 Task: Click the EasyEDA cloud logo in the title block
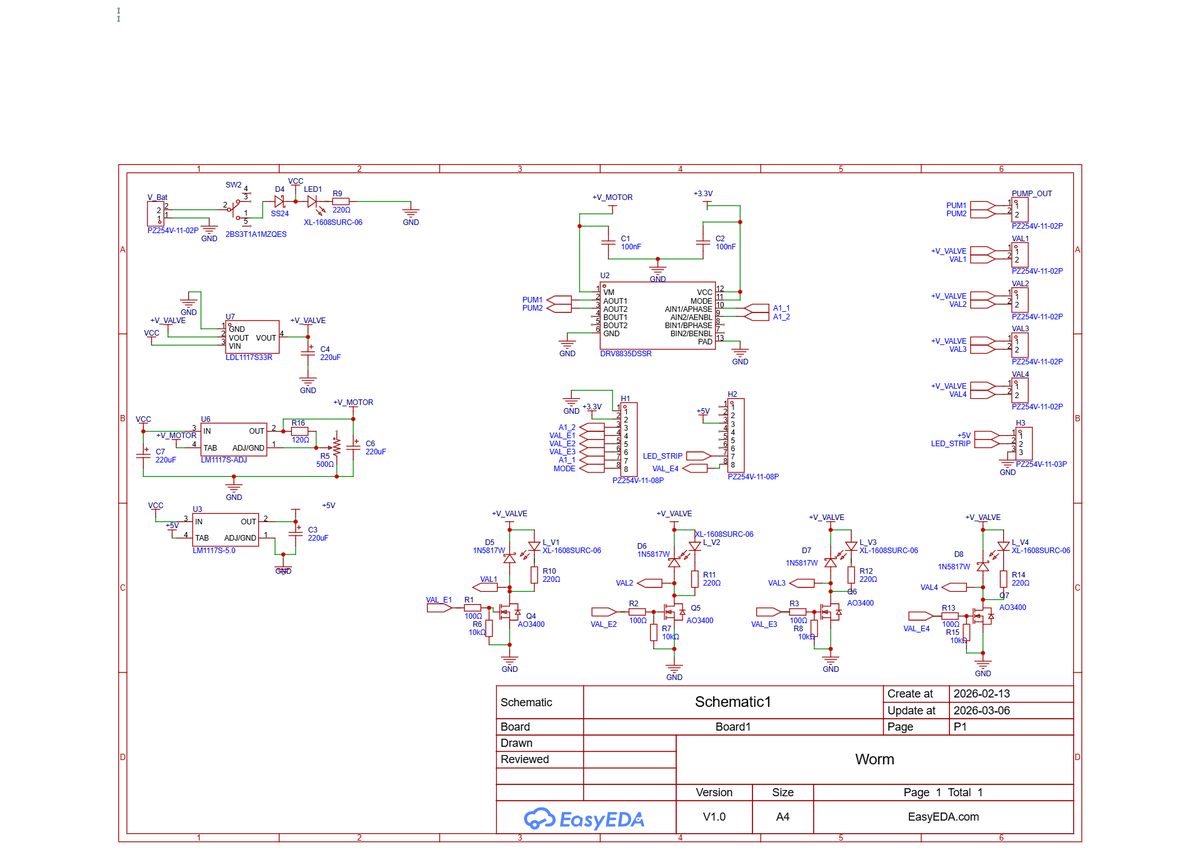586,818
